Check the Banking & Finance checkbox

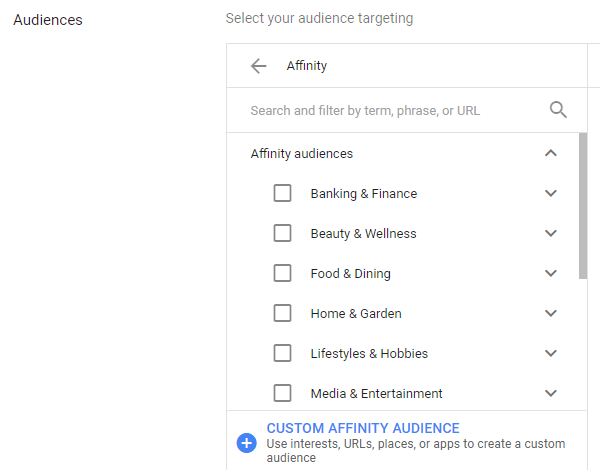coord(282,193)
